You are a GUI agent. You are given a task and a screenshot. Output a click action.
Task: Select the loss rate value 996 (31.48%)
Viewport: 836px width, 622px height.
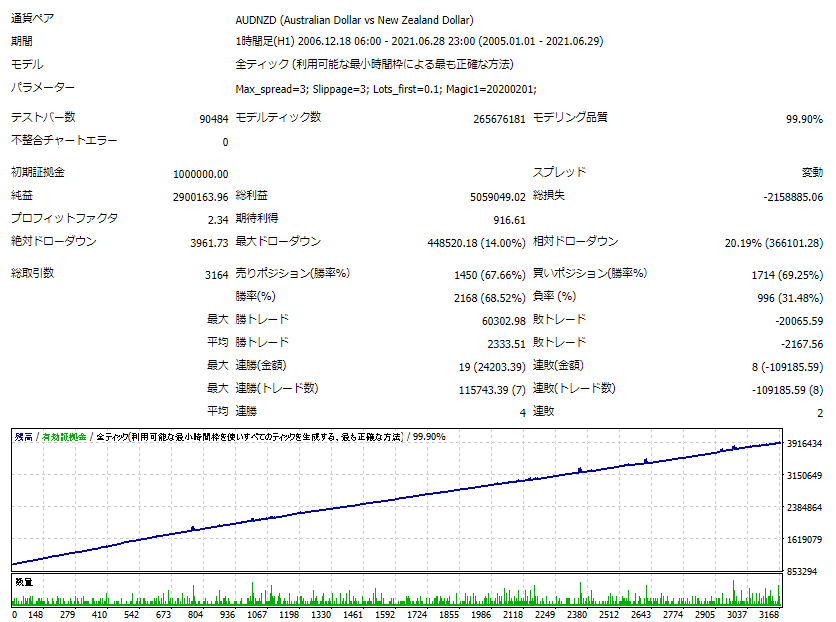tap(790, 298)
